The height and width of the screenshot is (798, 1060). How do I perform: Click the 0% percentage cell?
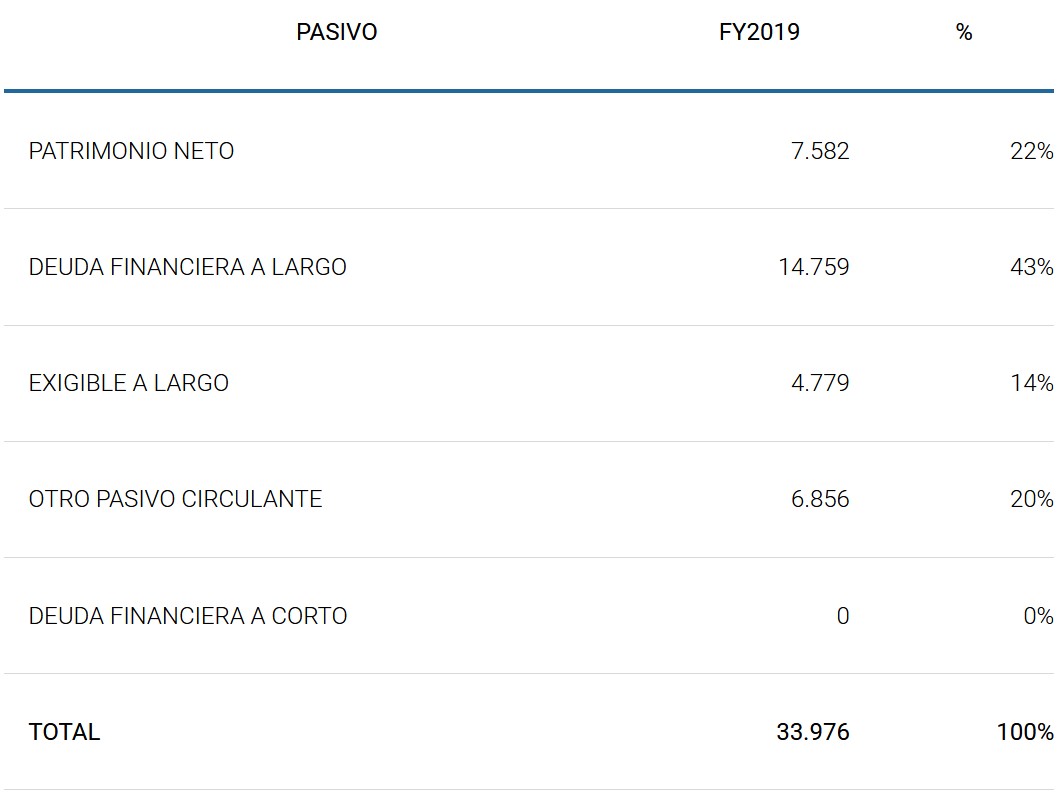click(1037, 615)
